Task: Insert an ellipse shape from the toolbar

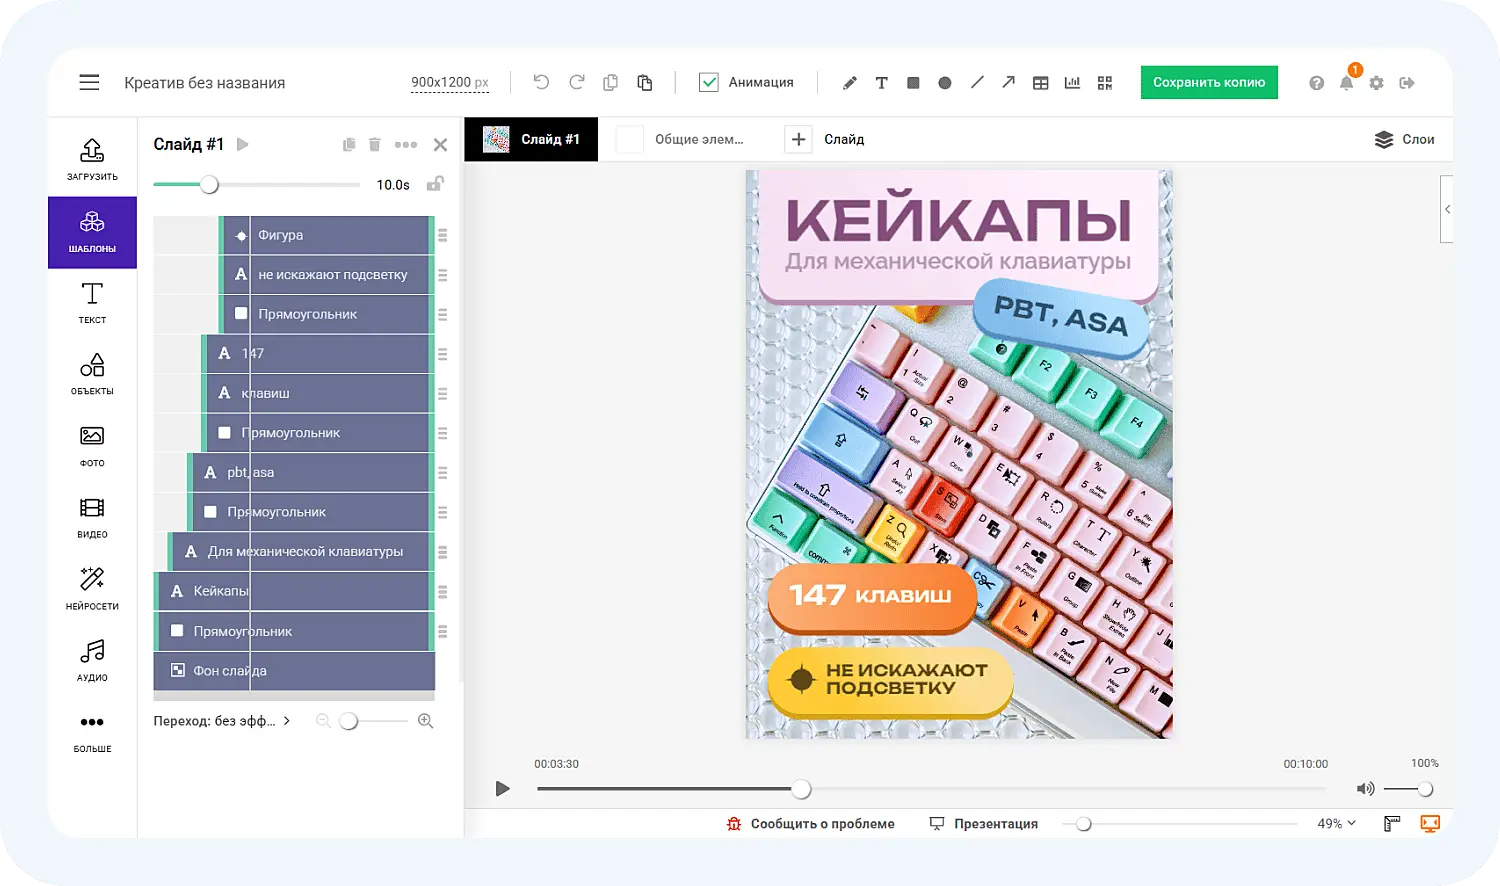Action: (x=945, y=83)
